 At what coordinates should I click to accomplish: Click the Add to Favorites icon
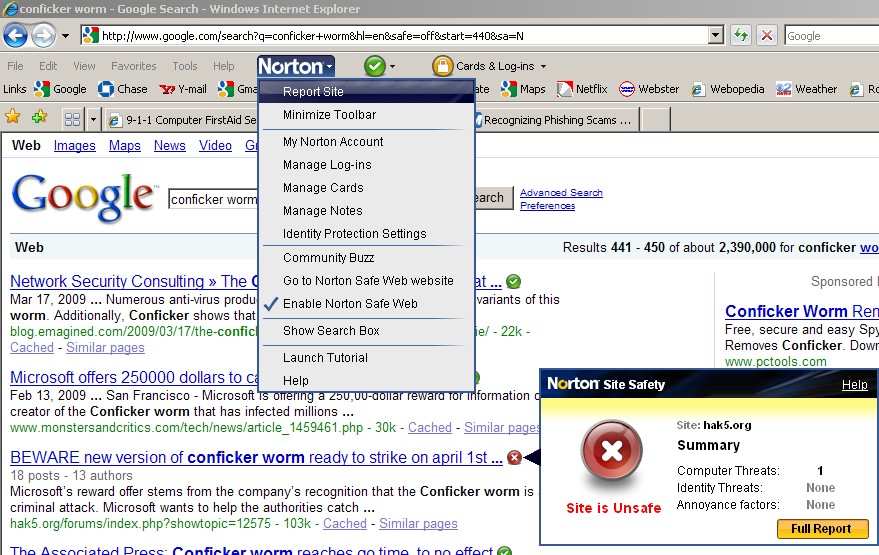(39, 118)
